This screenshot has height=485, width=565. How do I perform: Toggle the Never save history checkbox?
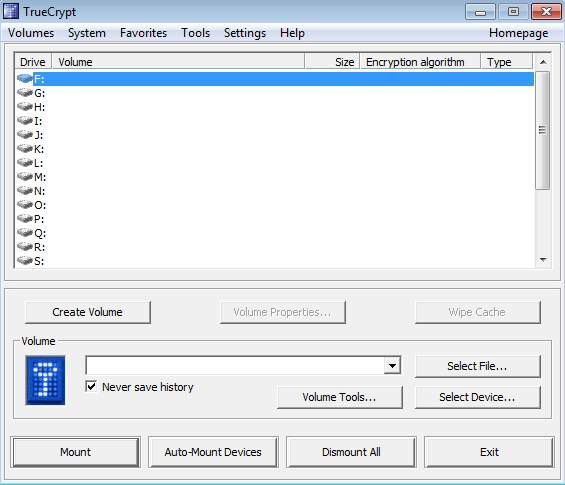pyautogui.click(x=91, y=386)
